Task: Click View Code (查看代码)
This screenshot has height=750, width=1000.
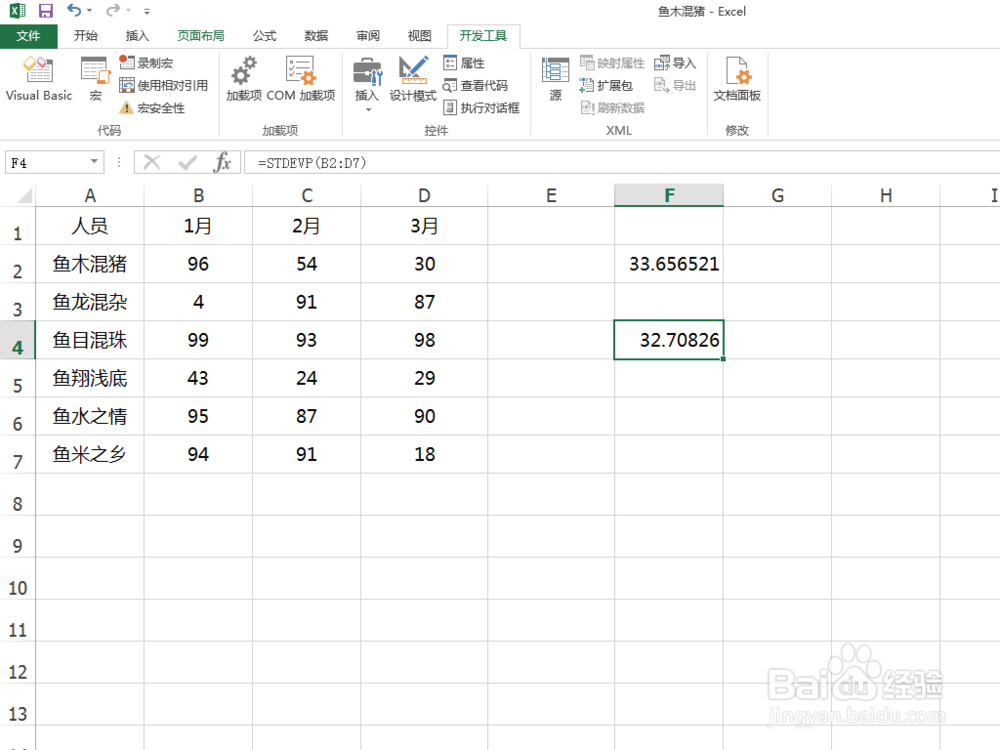Action: 475,85
